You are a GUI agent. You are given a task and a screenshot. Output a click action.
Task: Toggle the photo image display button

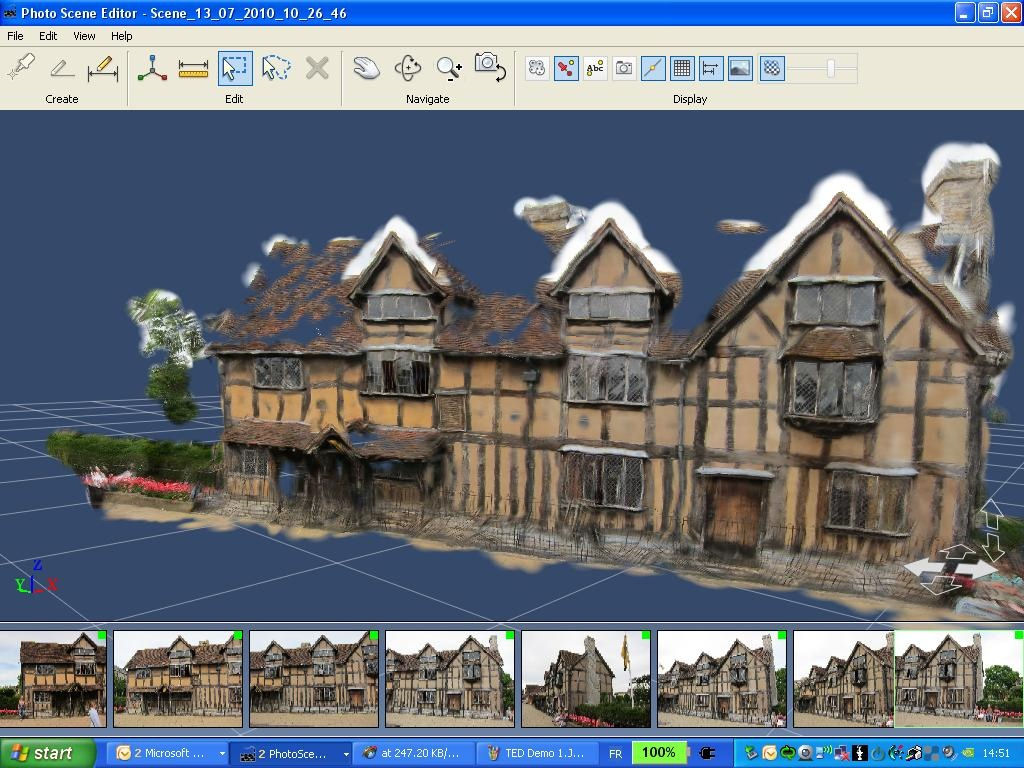tap(740, 68)
